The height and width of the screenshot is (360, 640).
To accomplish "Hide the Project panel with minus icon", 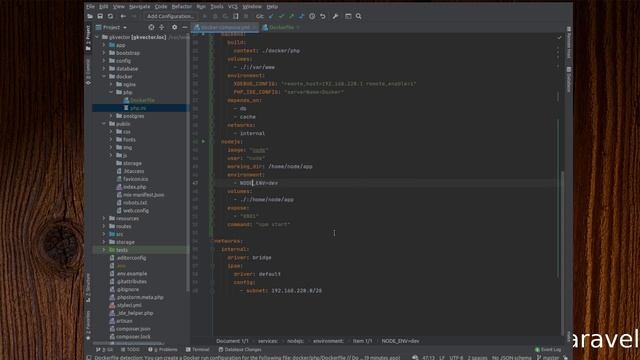I will [184, 27].
